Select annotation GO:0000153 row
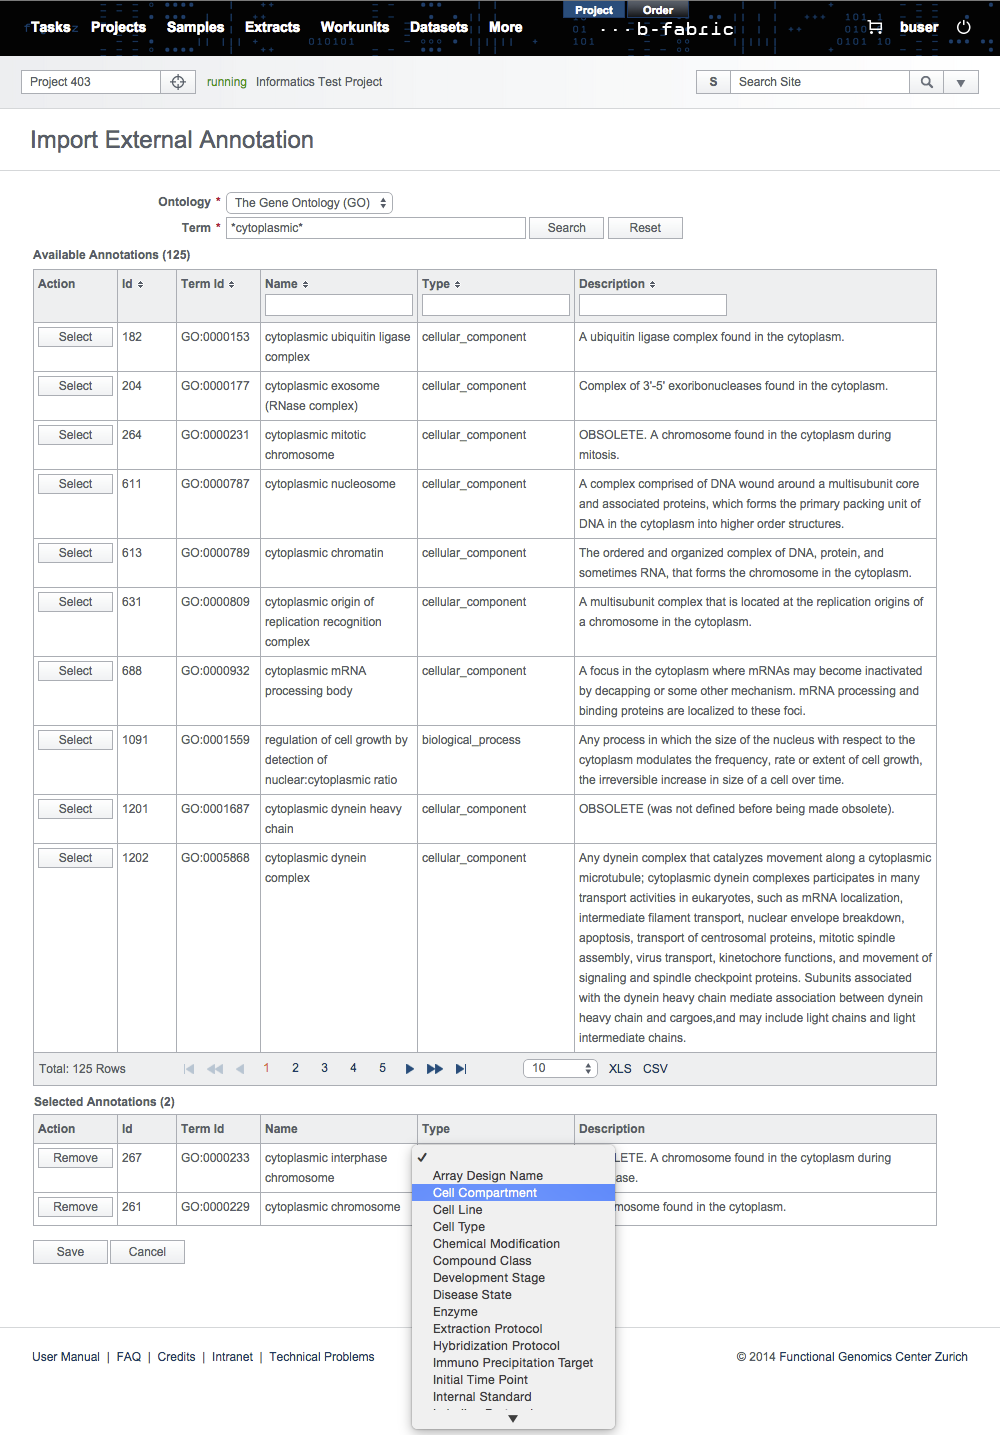The image size is (1000, 1435). coord(75,337)
